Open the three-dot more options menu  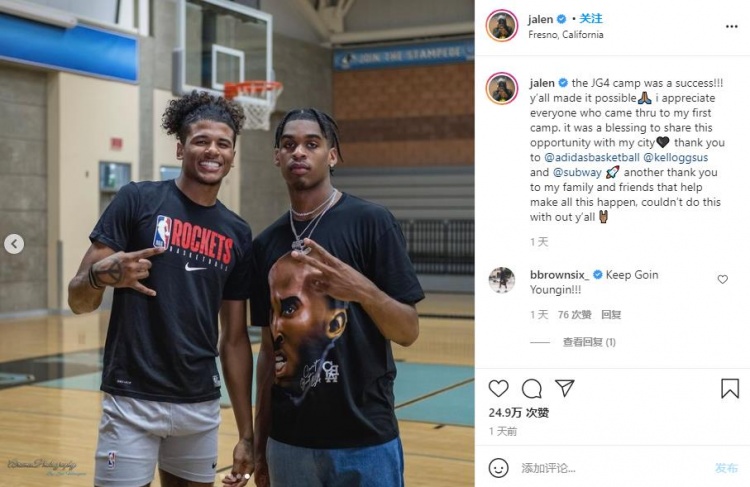731,26
